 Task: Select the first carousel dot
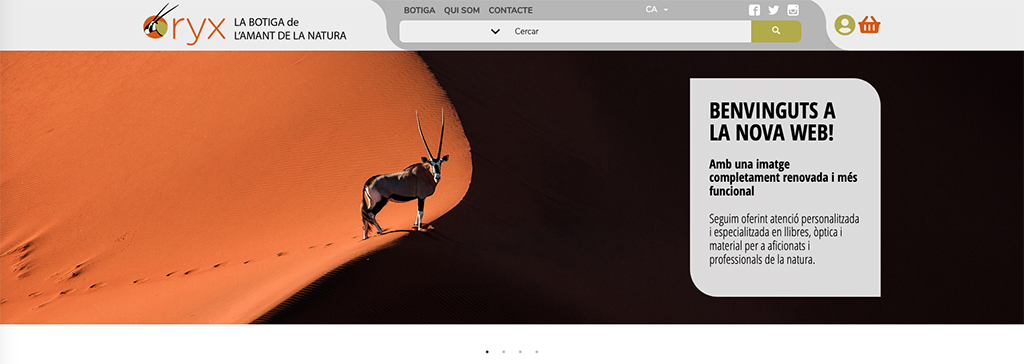click(x=487, y=352)
